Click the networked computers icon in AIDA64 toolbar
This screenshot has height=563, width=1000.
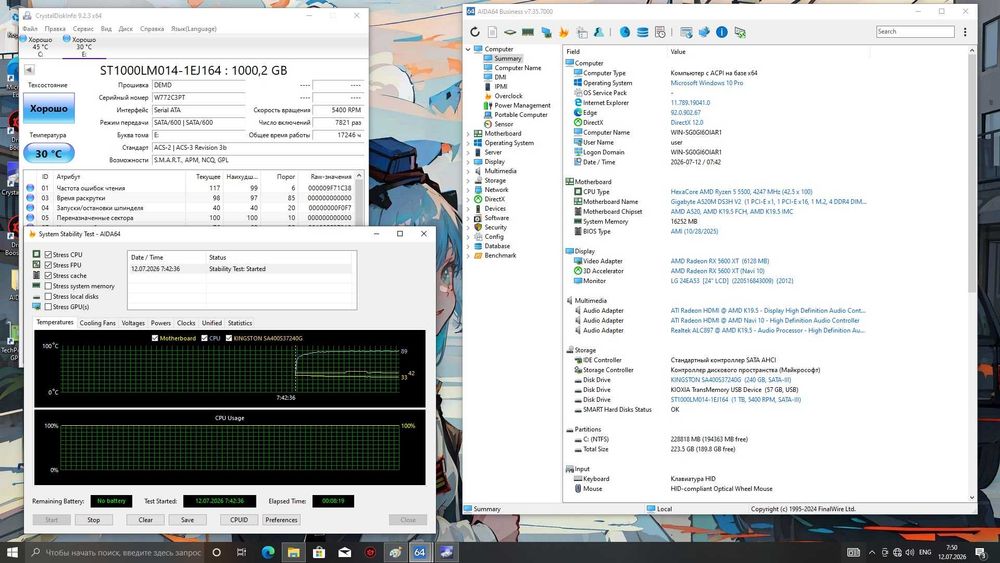pos(546,32)
